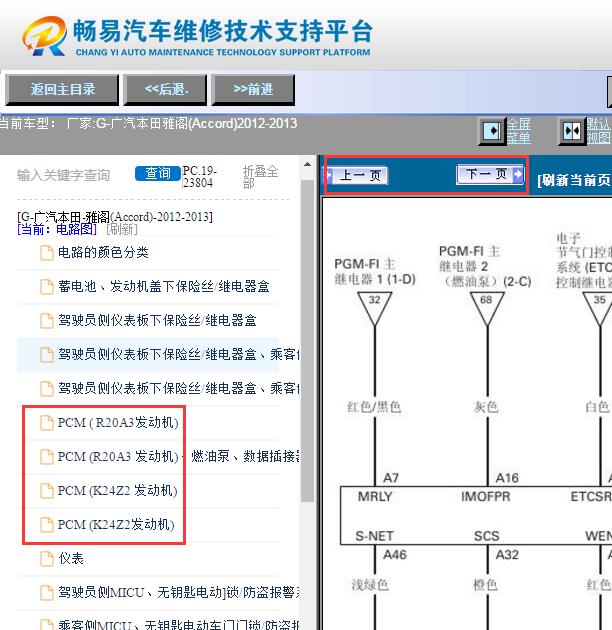Click the [G-广汽本田-雅阁(Accord)-2012-2013] title
This screenshot has width=612, height=630.
[115, 217]
